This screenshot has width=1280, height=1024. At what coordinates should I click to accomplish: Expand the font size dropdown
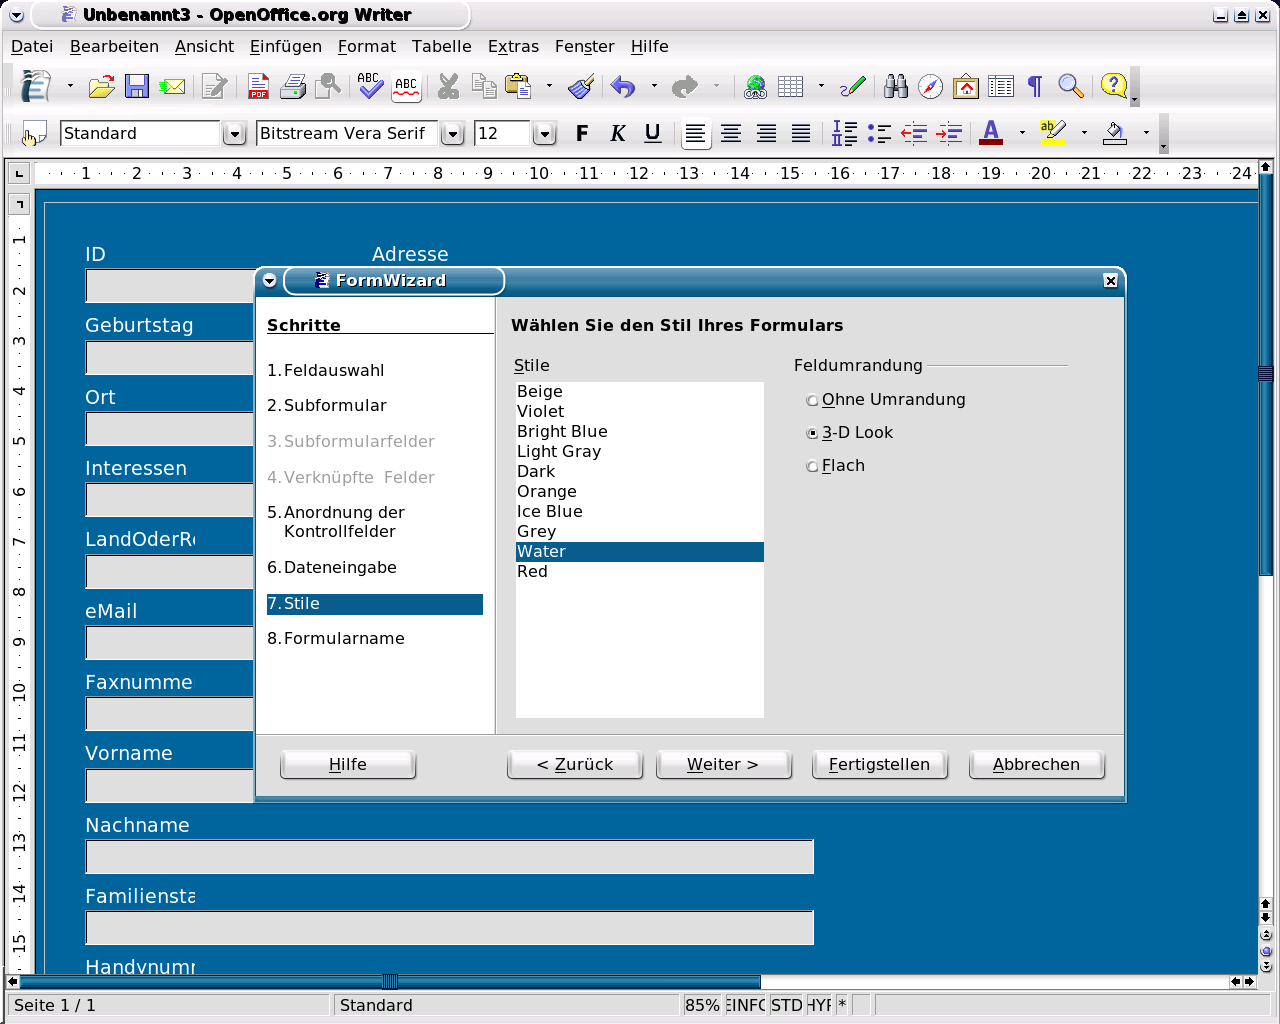[x=544, y=134]
